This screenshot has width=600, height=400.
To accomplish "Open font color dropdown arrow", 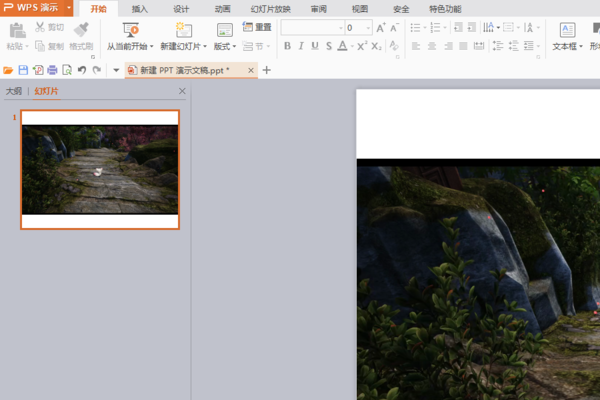I will [x=352, y=47].
